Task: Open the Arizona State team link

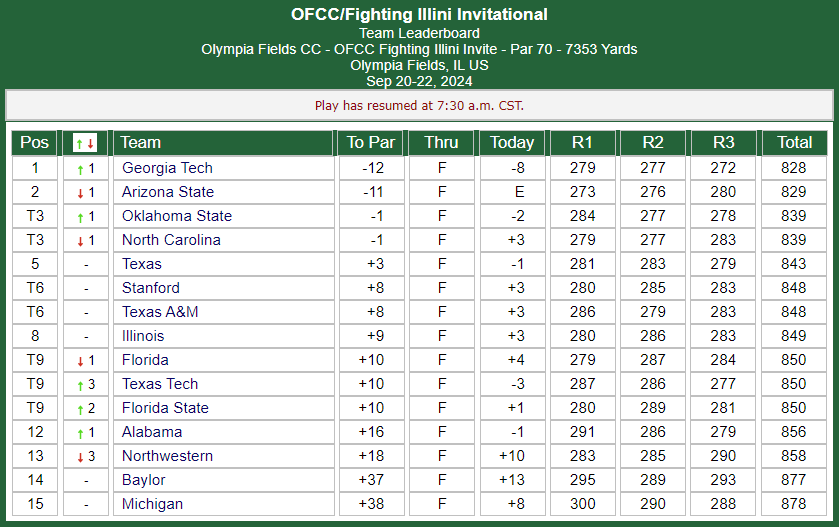Action: [168, 192]
